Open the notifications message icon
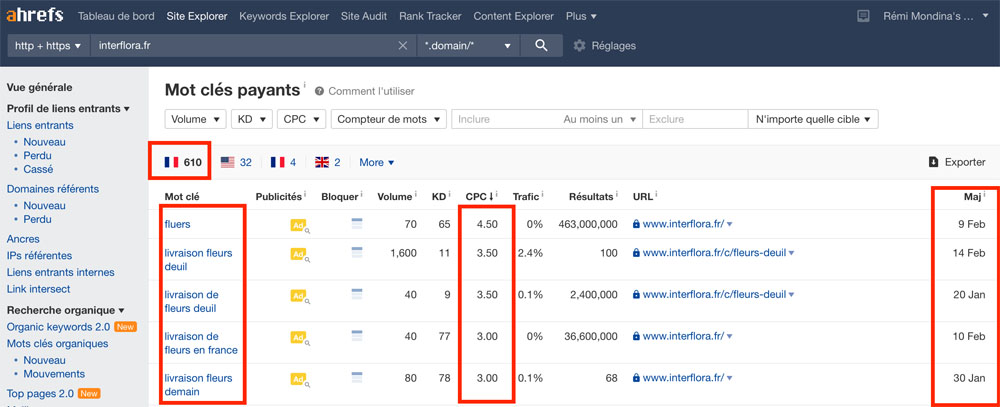Image resolution: width=1000 pixels, height=407 pixels. [863, 17]
